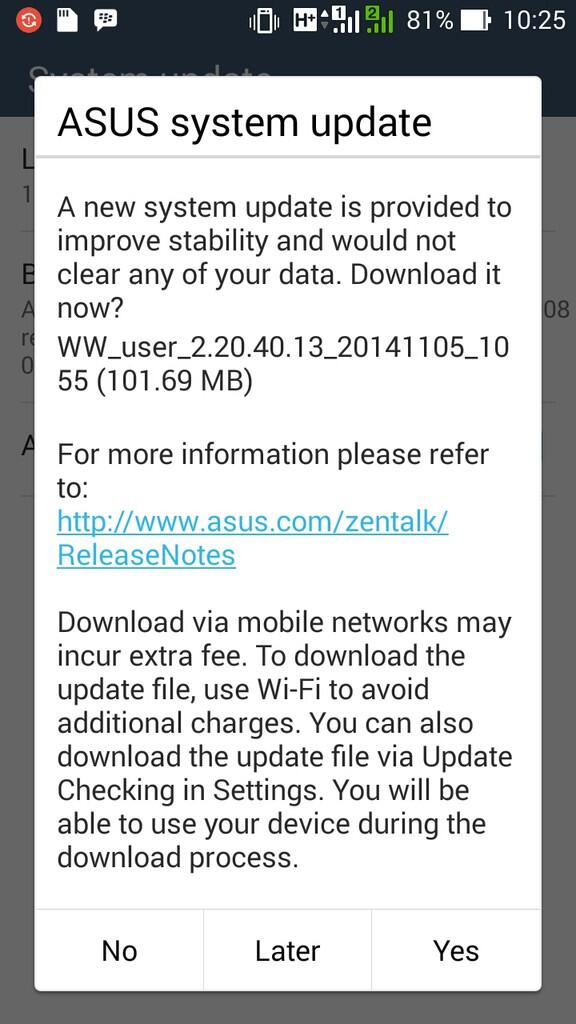Tap the WW_user_2.20.40.13 firmware version text
Screen dimensions: 576x1024
click(283, 364)
